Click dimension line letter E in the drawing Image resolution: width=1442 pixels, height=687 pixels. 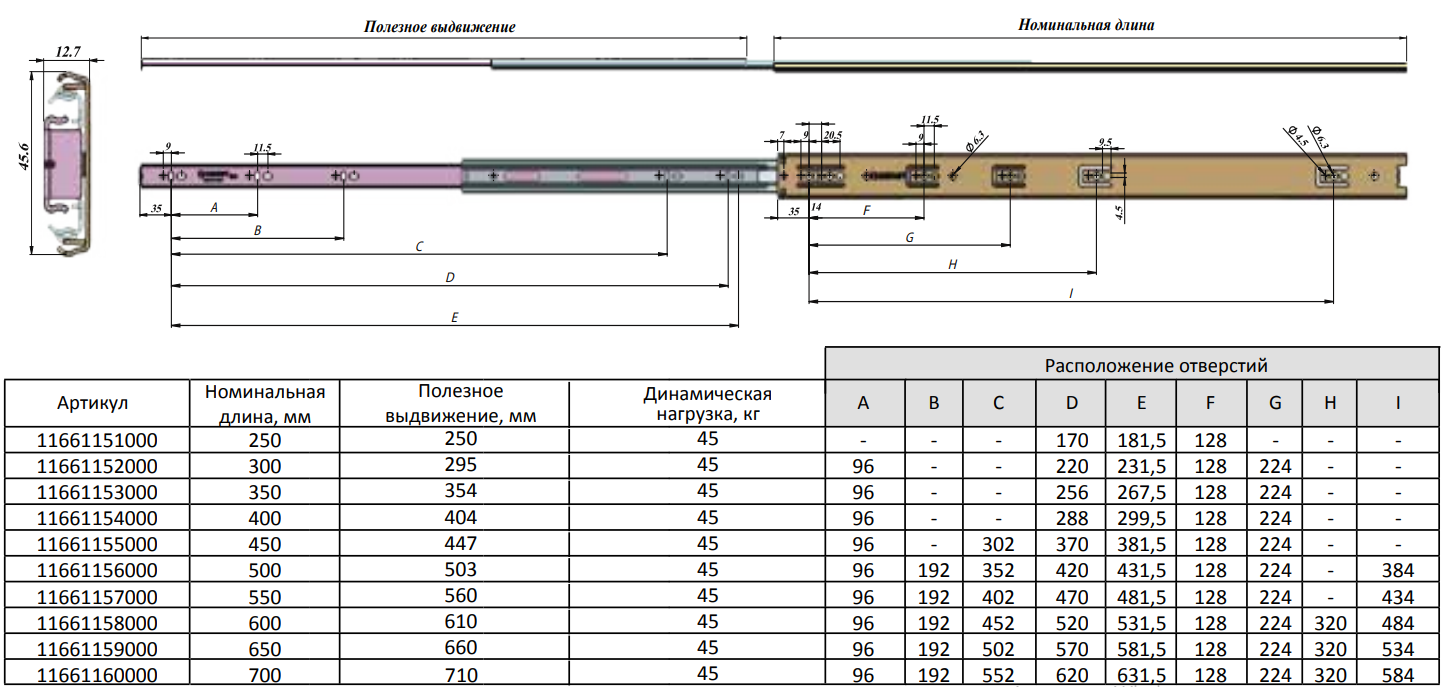pos(454,317)
